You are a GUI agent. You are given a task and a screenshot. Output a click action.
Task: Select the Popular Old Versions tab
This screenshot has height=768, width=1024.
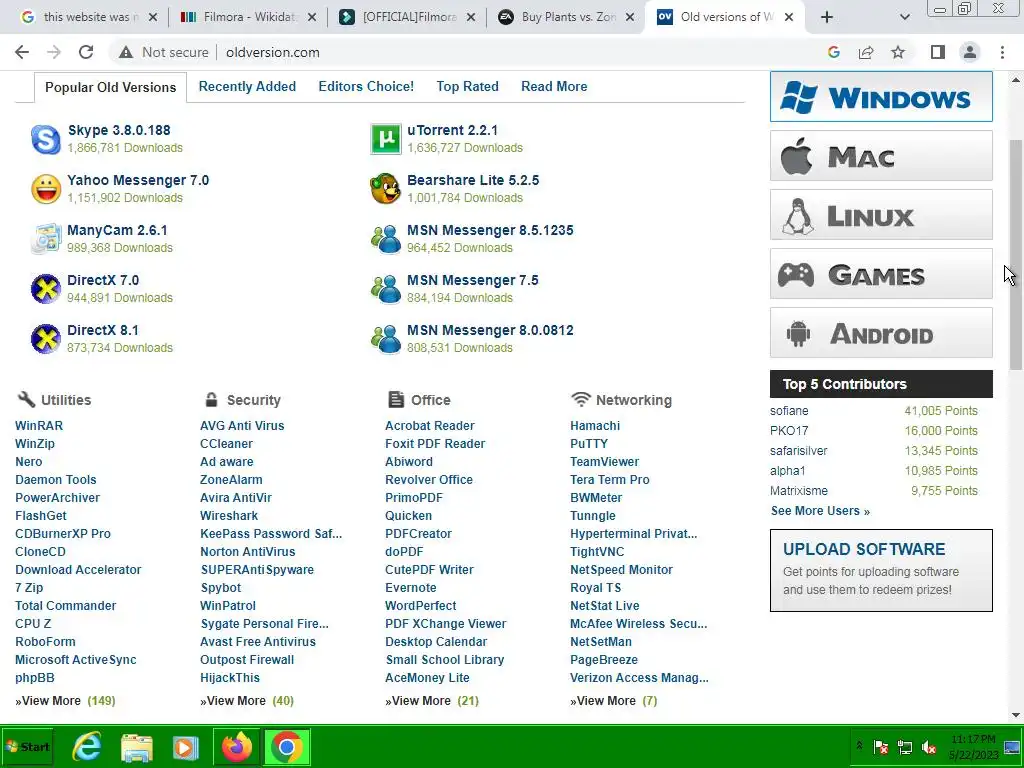click(110, 88)
